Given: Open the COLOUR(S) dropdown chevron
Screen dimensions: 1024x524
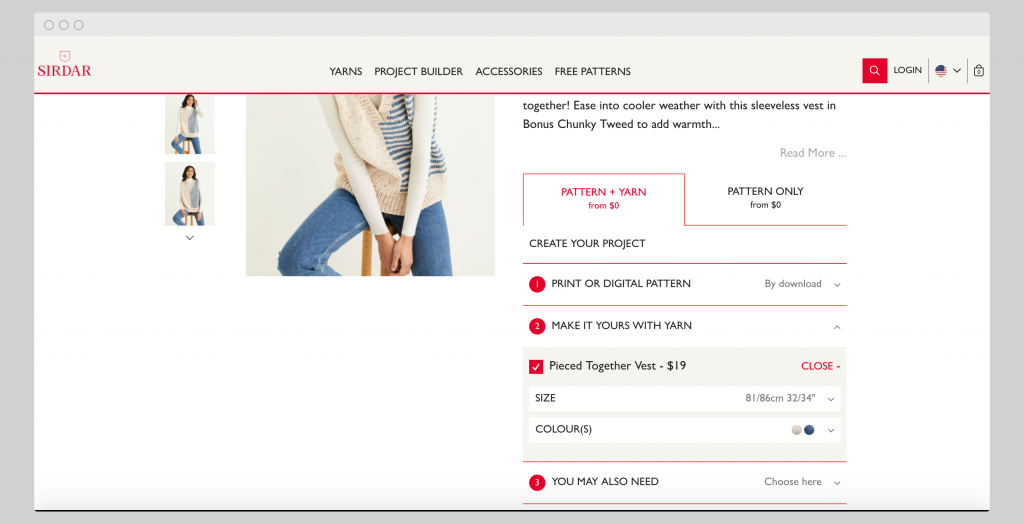Looking at the screenshot, I should (831, 430).
